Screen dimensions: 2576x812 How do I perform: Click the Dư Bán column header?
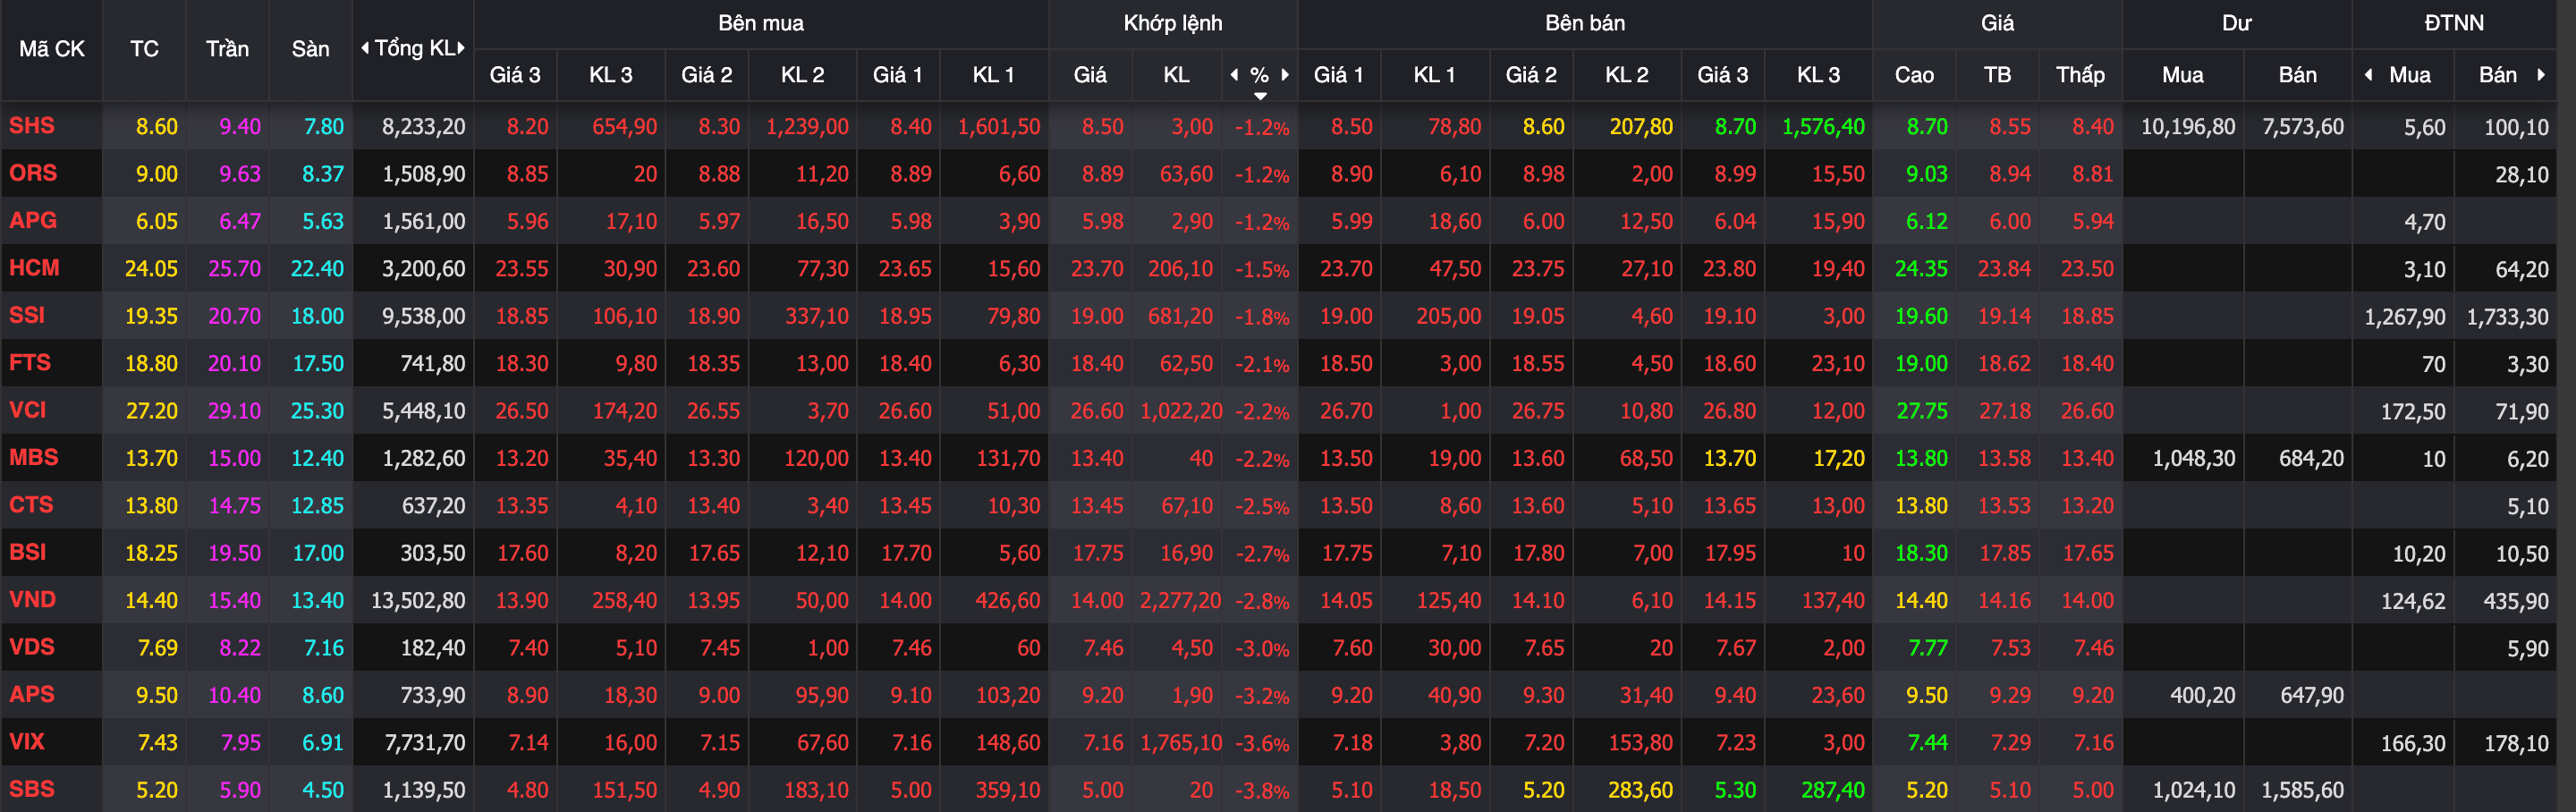(2297, 75)
